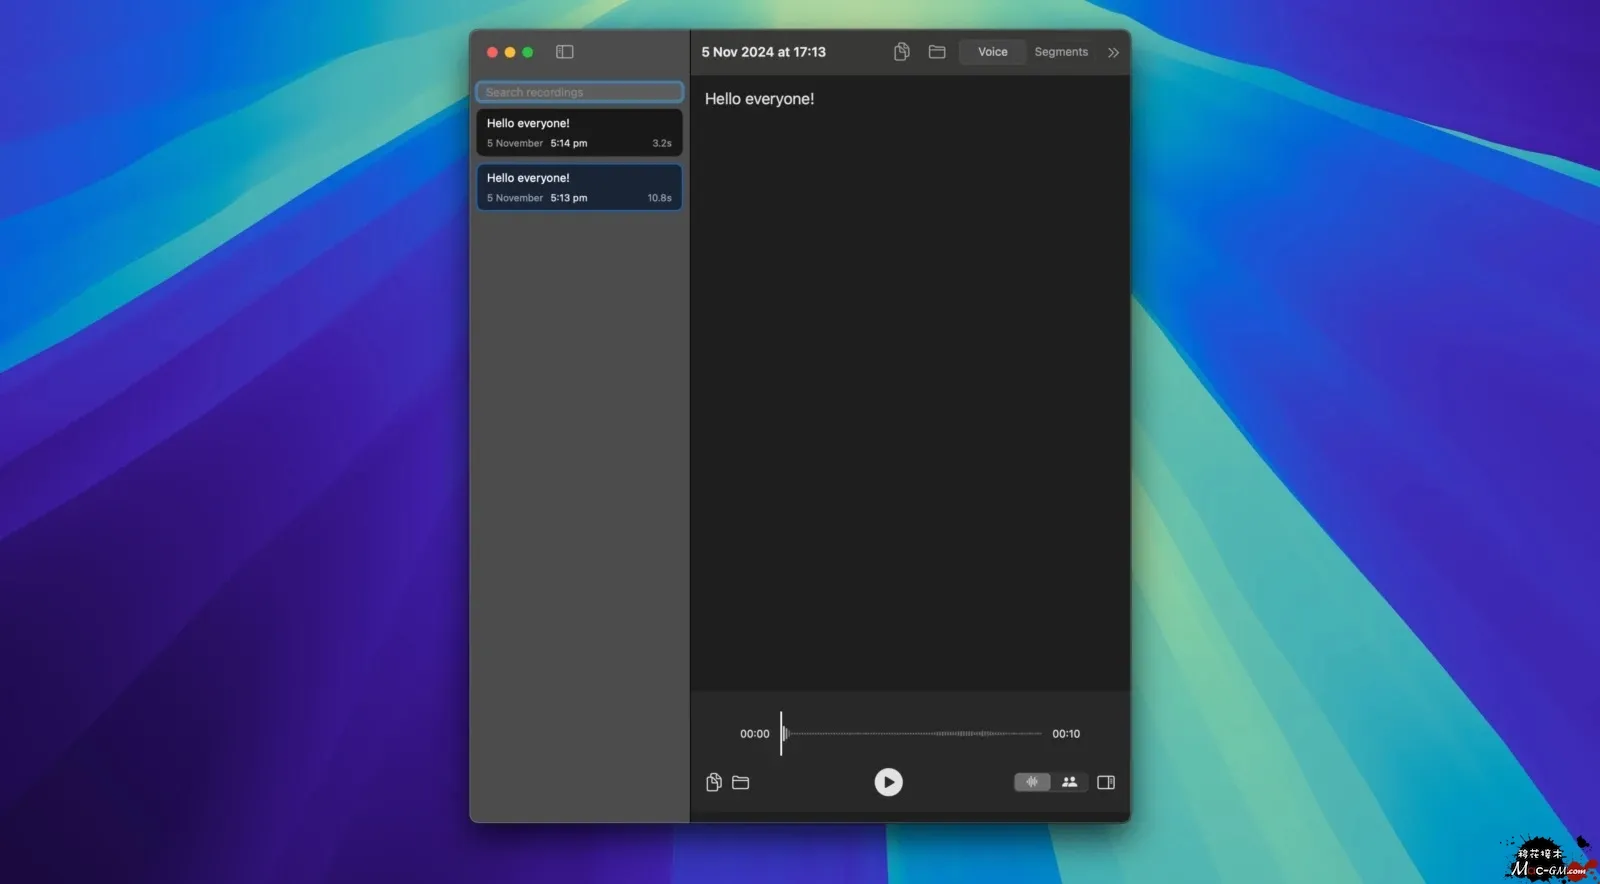Click the waveform playback scrubber
The height and width of the screenshot is (884, 1600).
pos(911,734)
